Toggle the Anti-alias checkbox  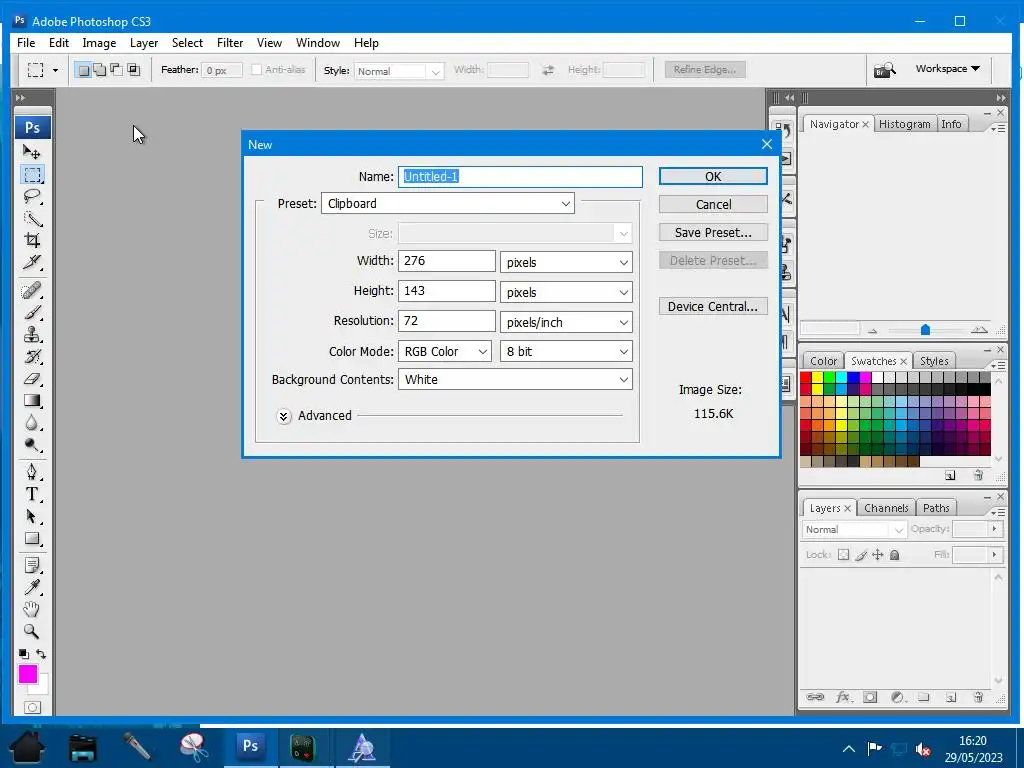pyautogui.click(x=257, y=69)
